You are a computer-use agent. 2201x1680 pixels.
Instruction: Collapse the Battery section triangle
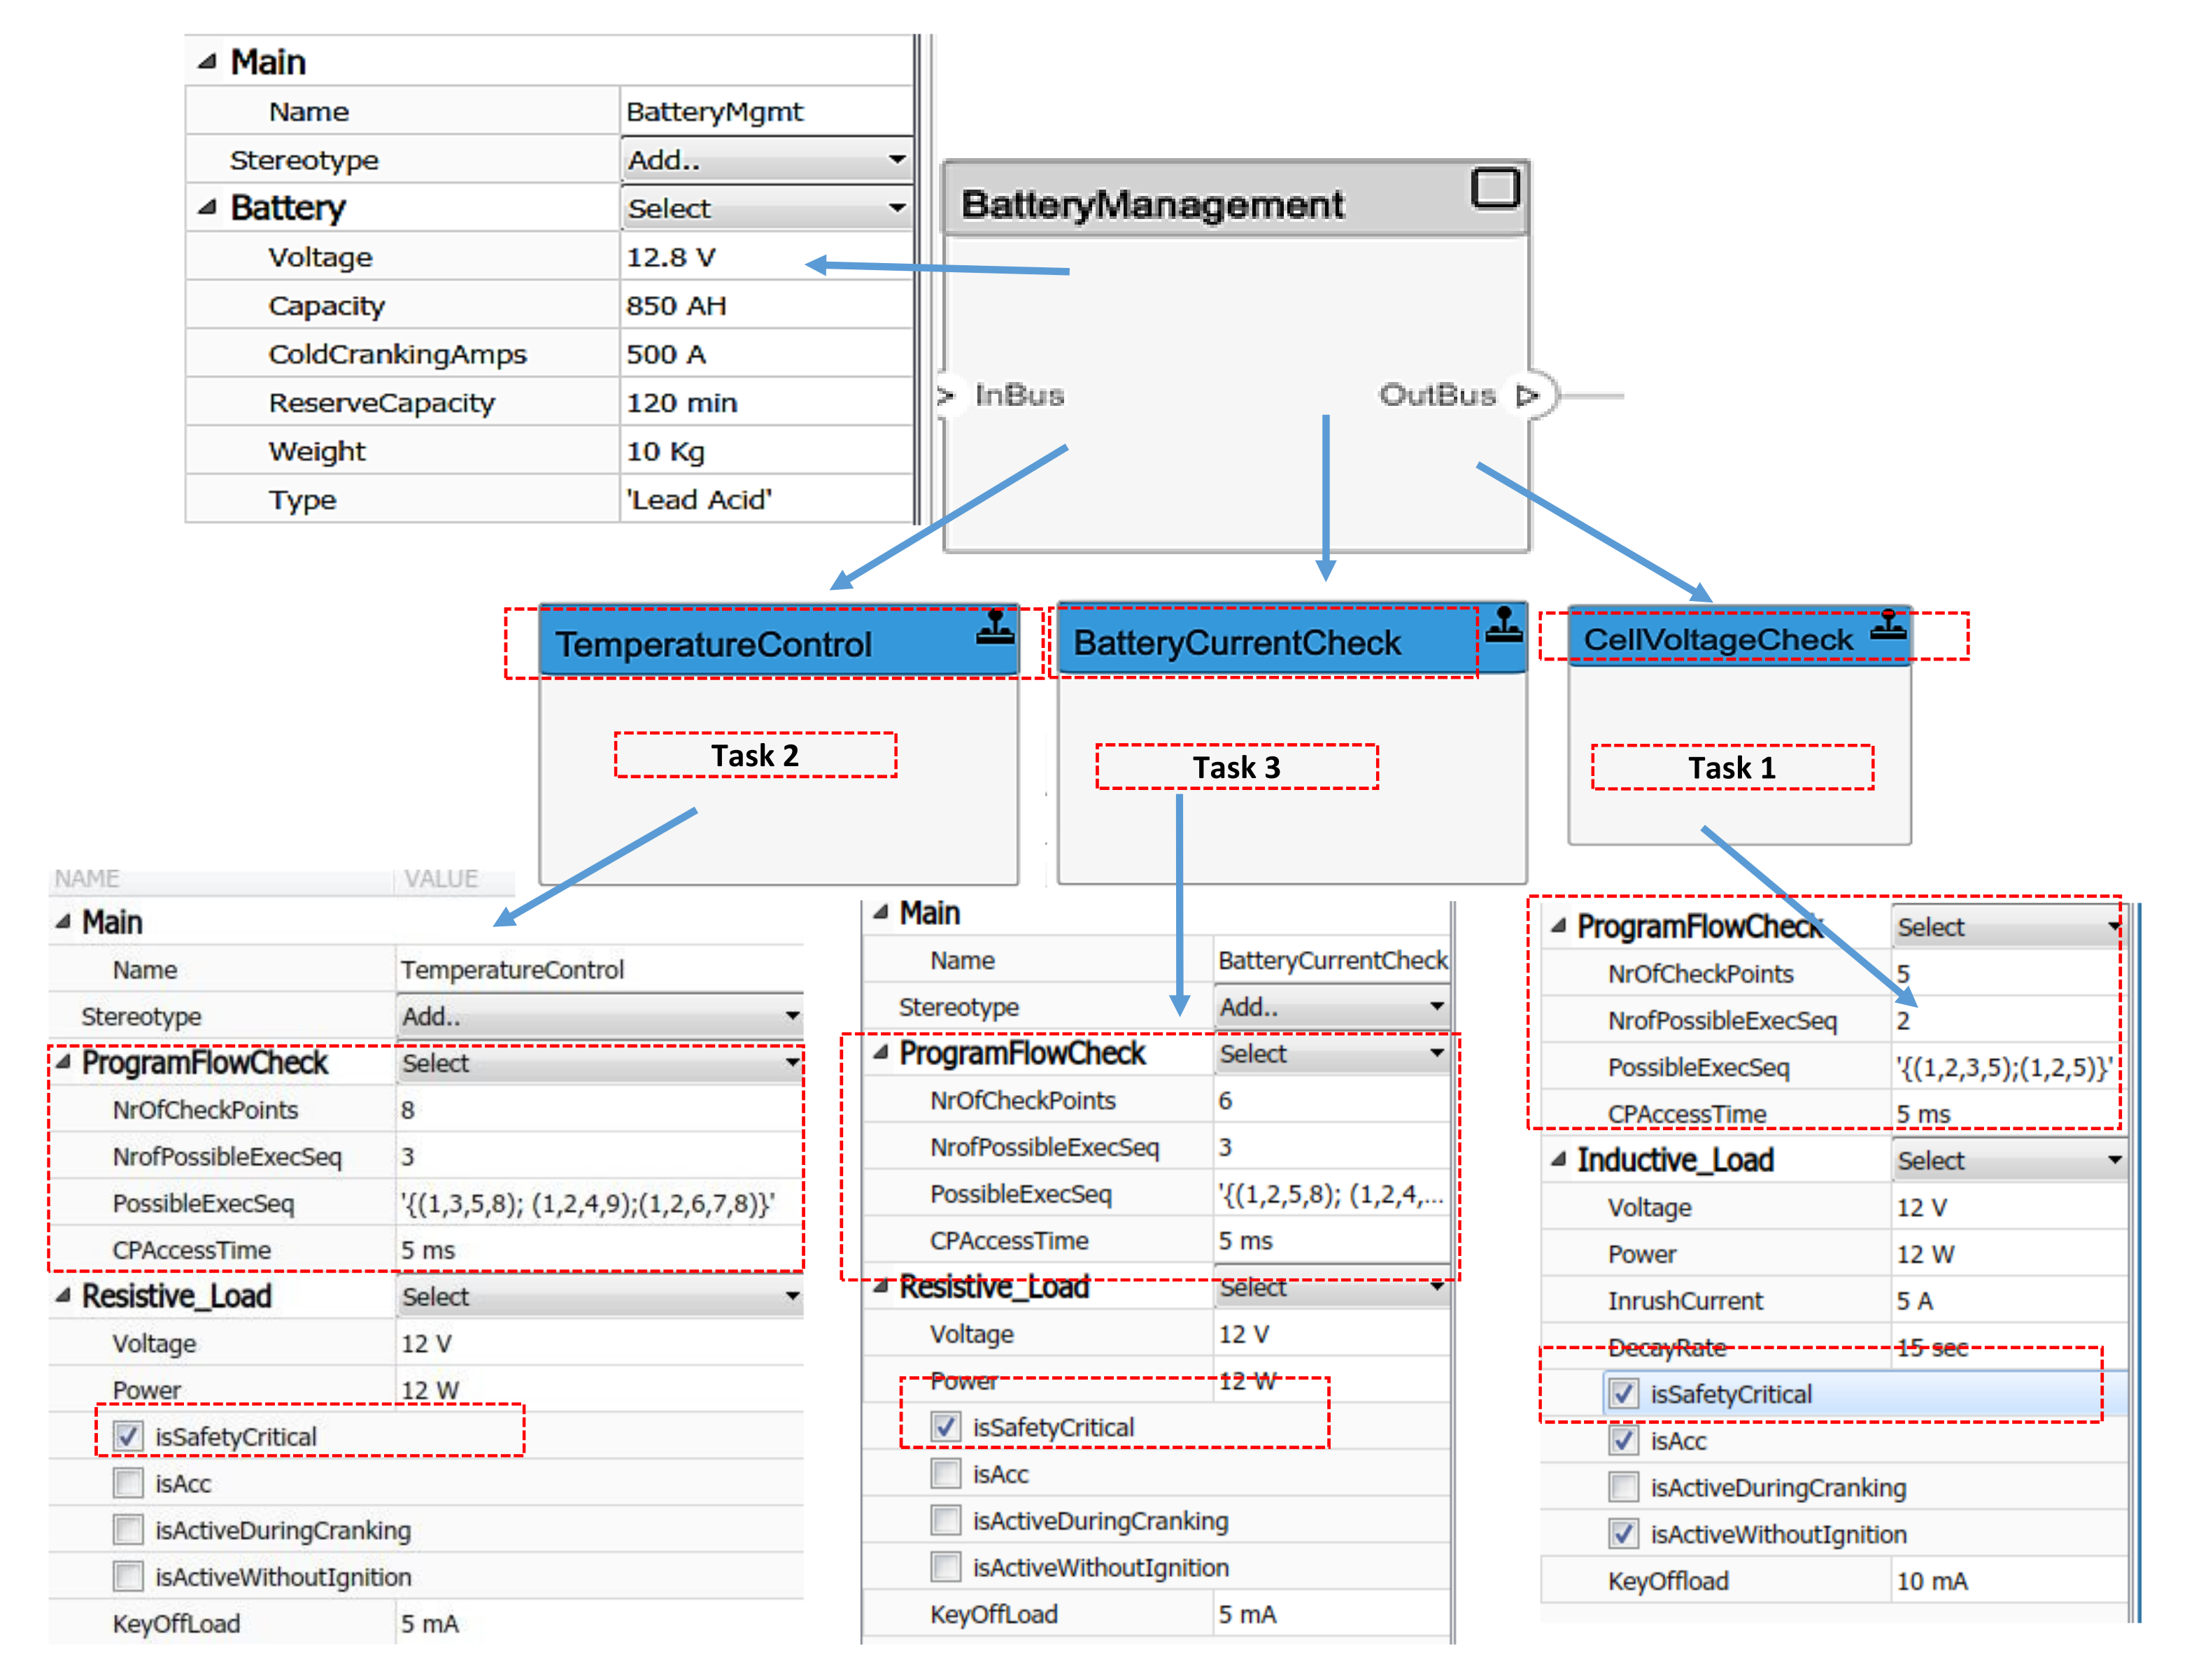(207, 208)
